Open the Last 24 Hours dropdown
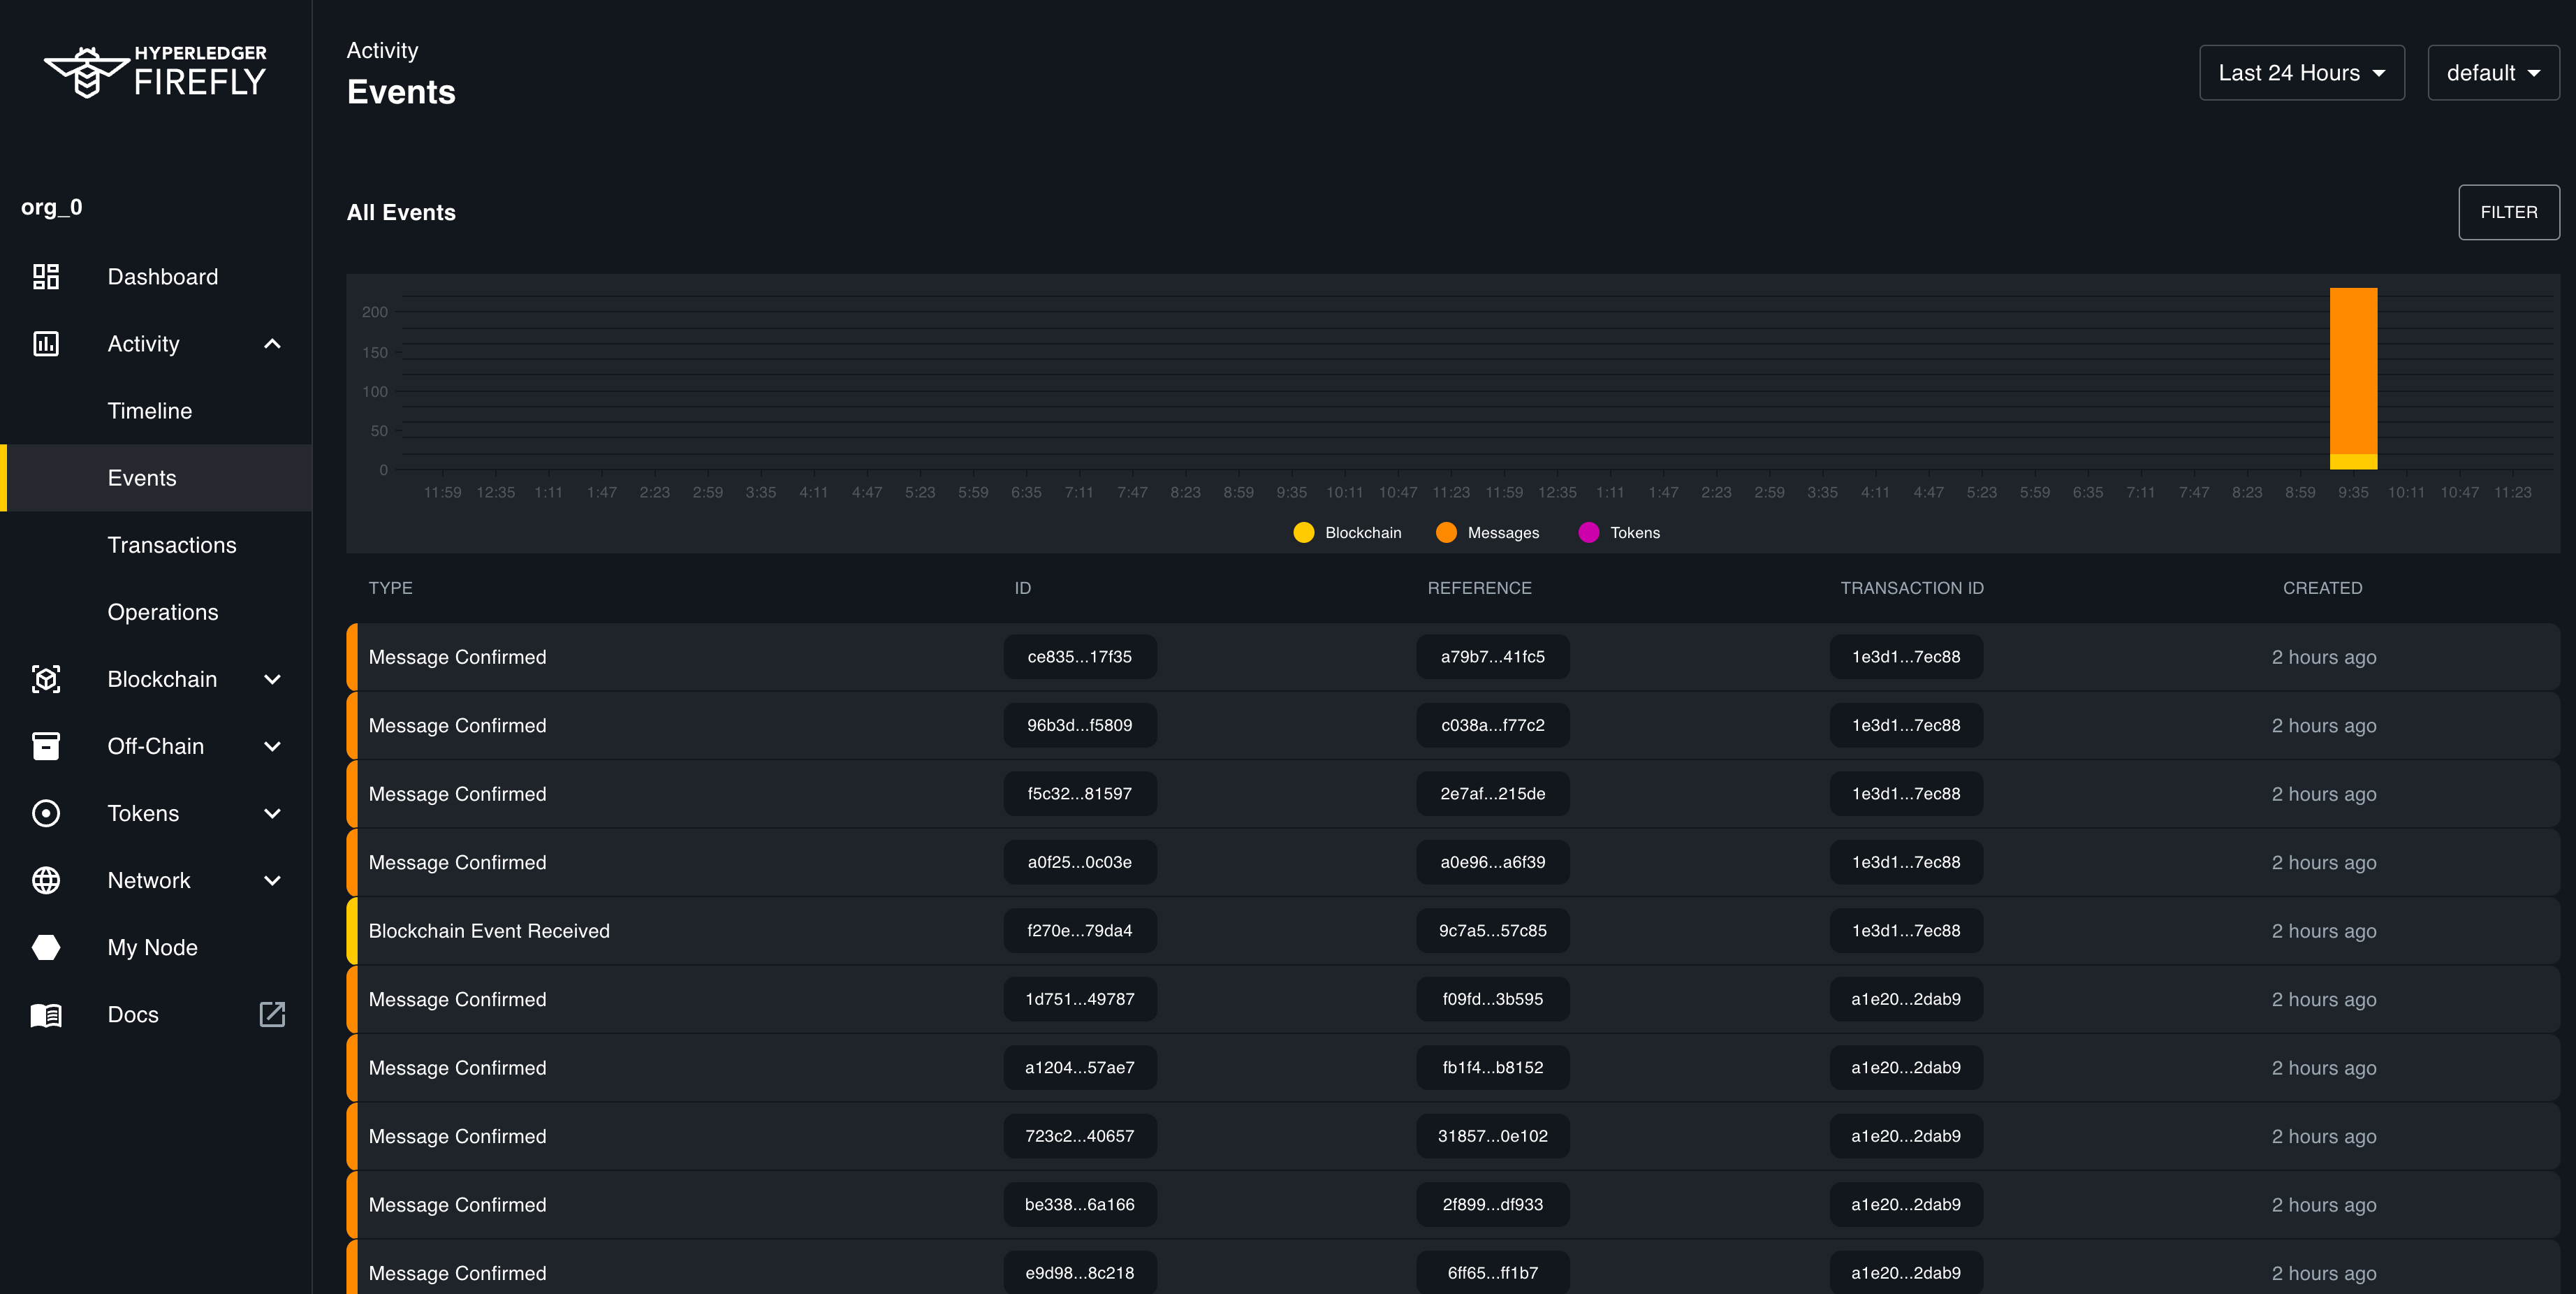 (x=2301, y=72)
